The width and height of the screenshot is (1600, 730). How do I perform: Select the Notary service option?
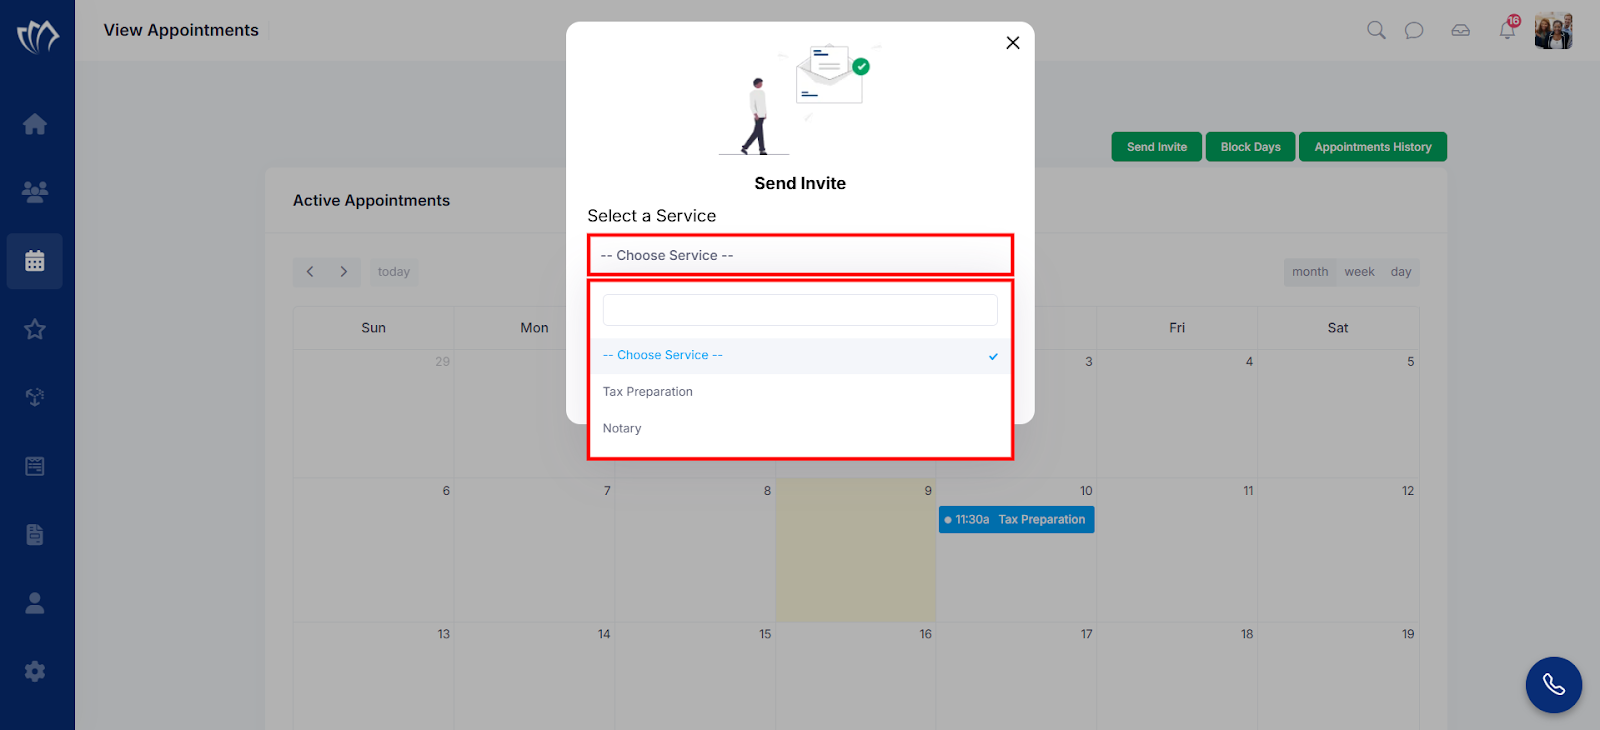800,428
